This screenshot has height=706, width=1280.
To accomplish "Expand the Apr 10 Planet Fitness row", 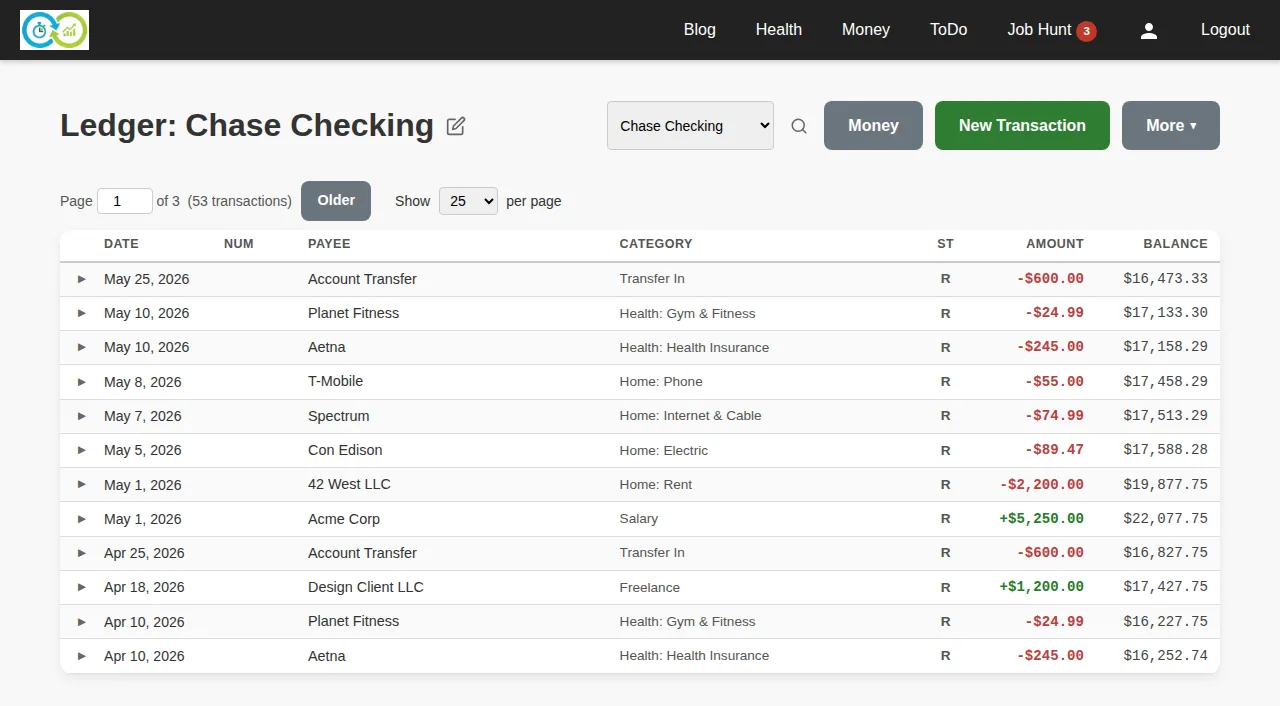I will 82,621.
